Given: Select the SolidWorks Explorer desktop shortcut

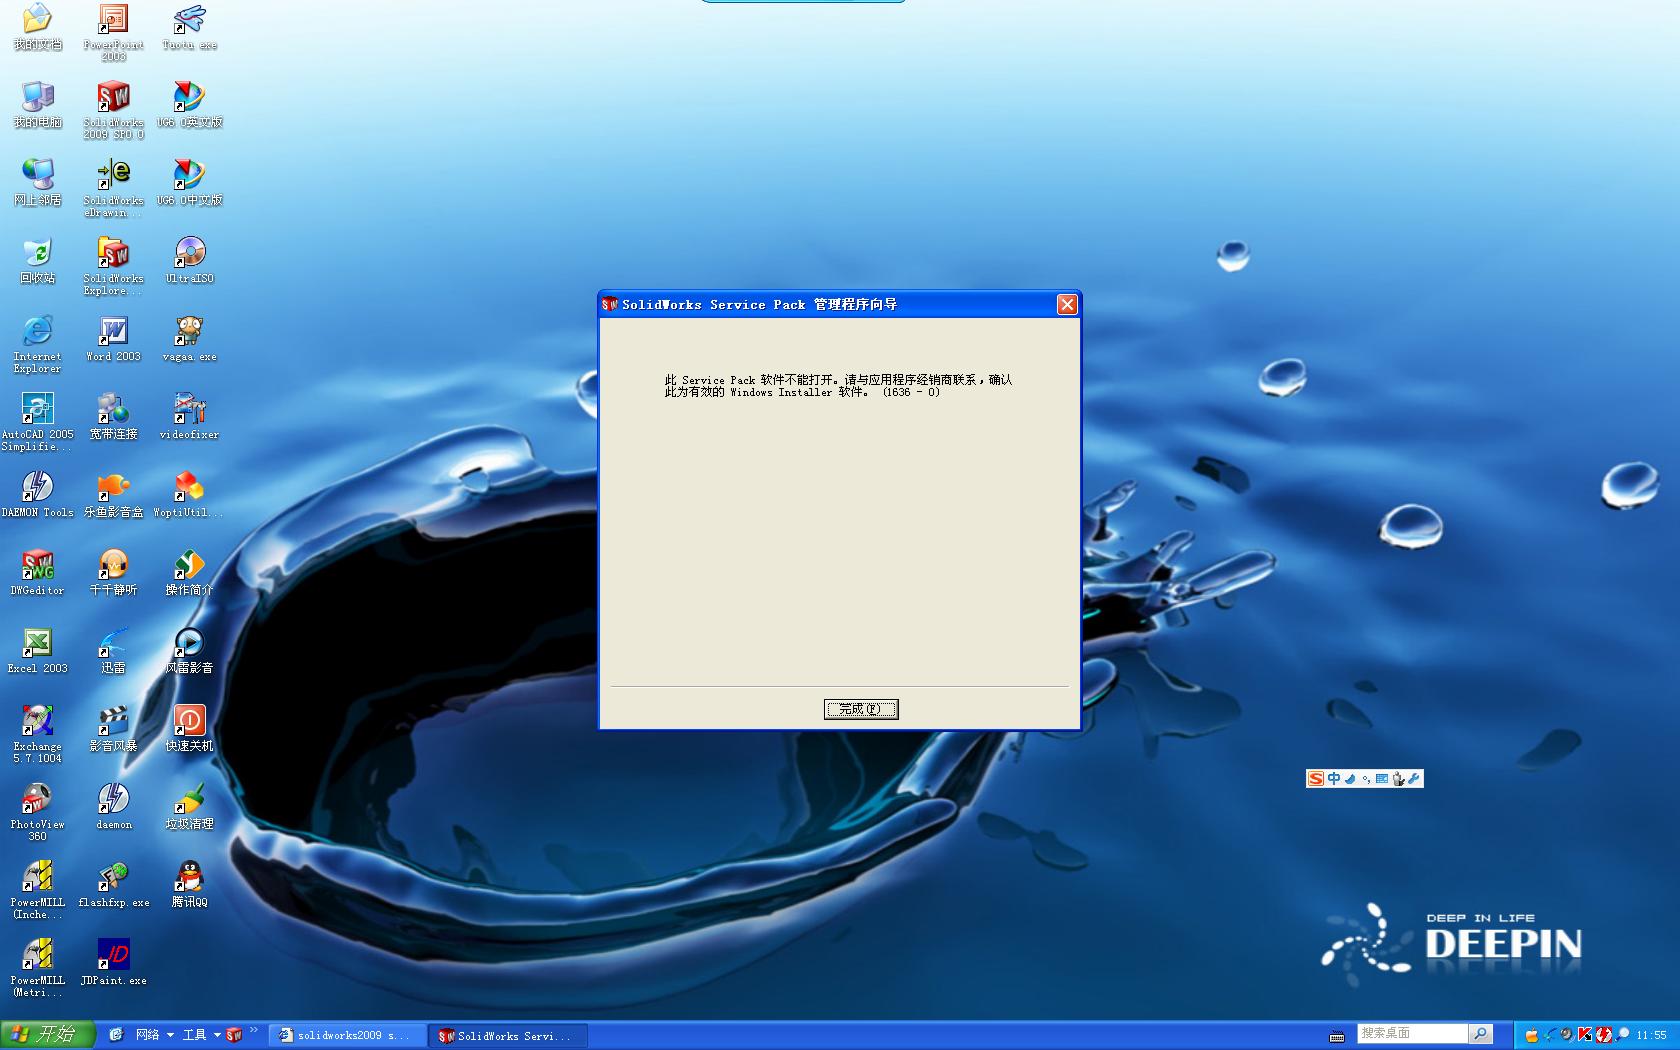Looking at the screenshot, I should tap(113, 267).
